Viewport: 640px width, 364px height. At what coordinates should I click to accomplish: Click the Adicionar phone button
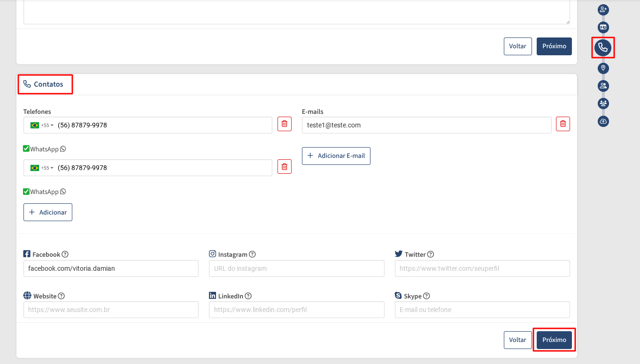tap(48, 212)
